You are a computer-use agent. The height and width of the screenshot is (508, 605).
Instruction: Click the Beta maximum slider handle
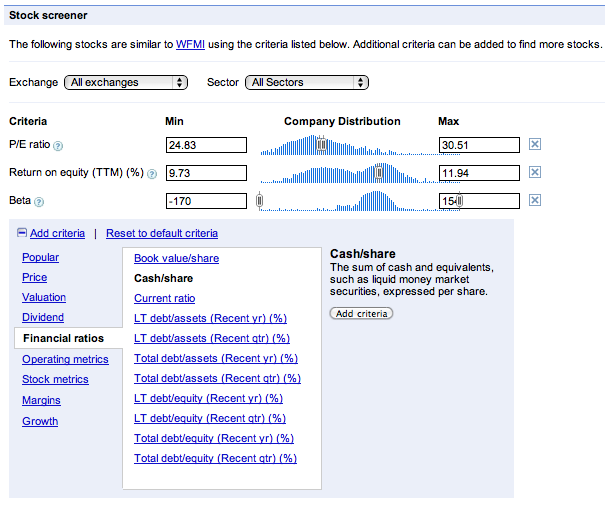tap(459, 201)
